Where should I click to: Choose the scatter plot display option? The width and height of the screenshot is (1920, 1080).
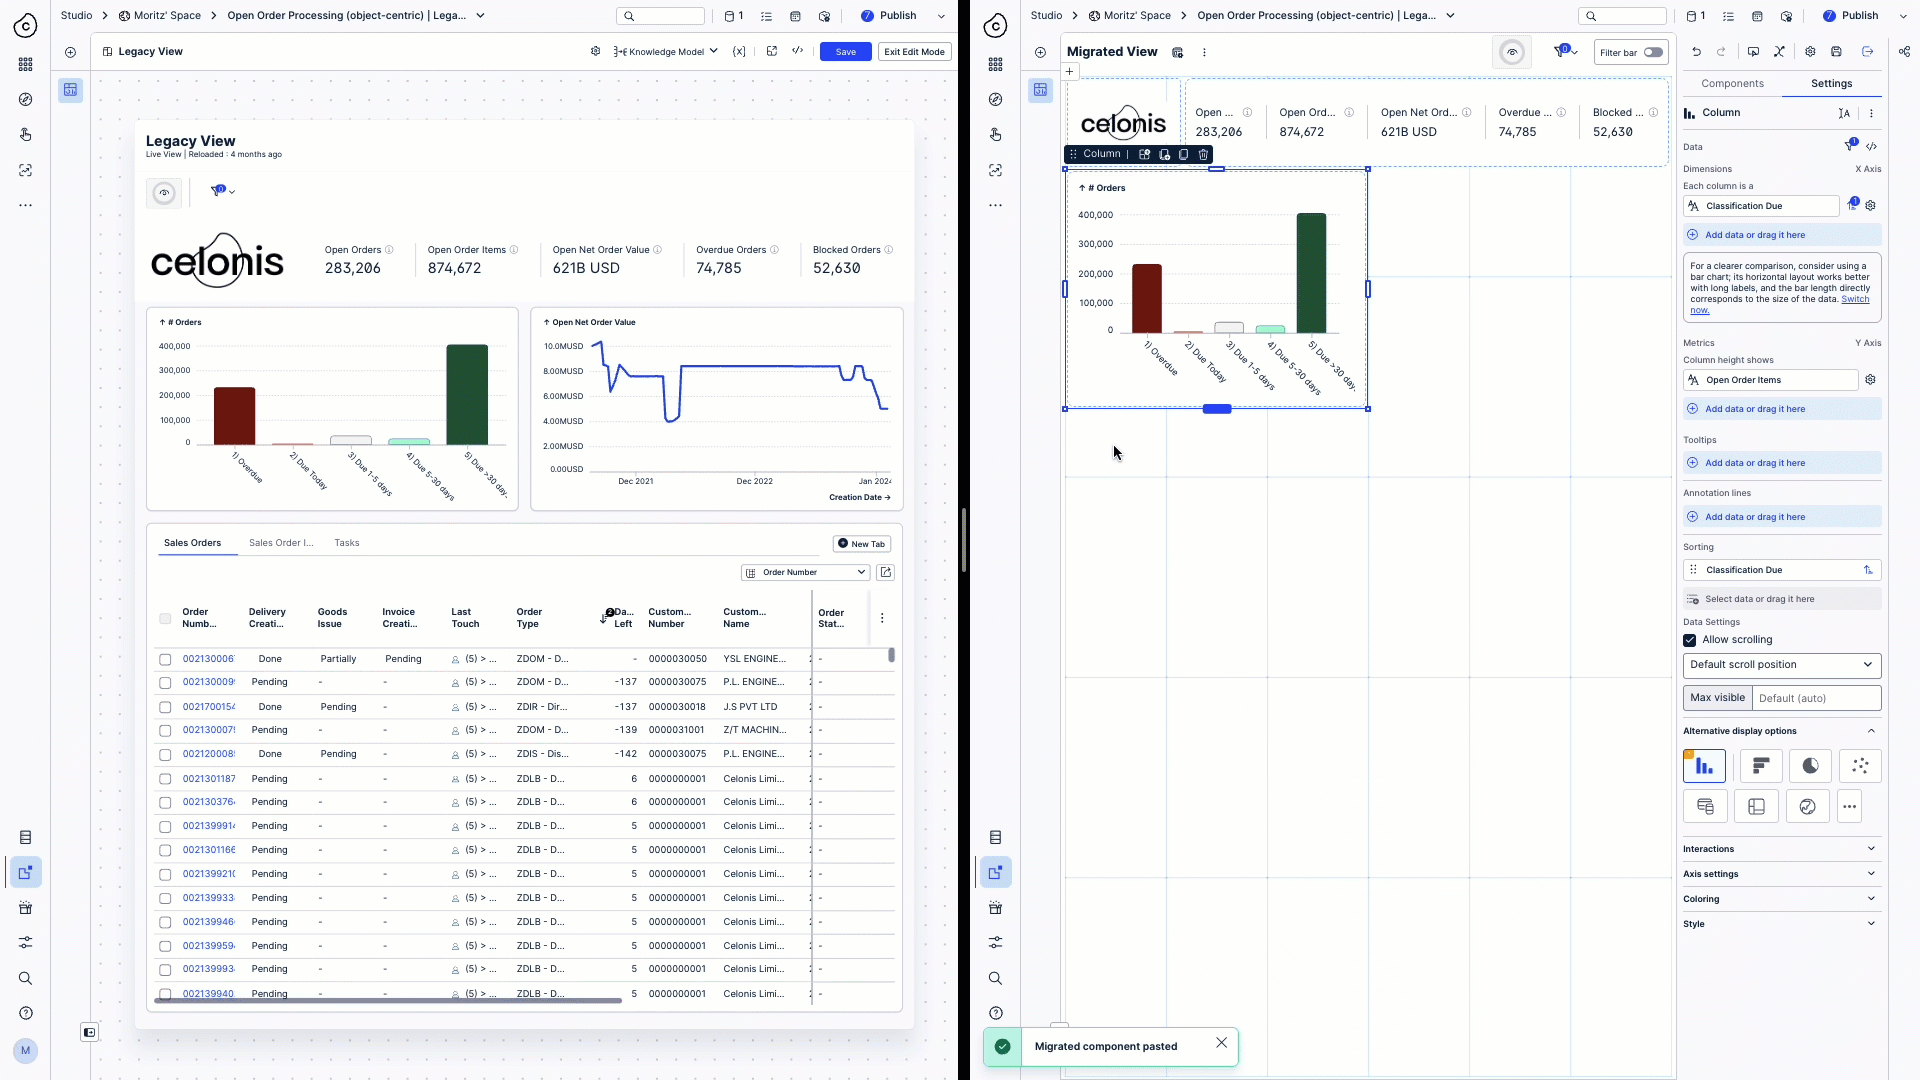1860,766
